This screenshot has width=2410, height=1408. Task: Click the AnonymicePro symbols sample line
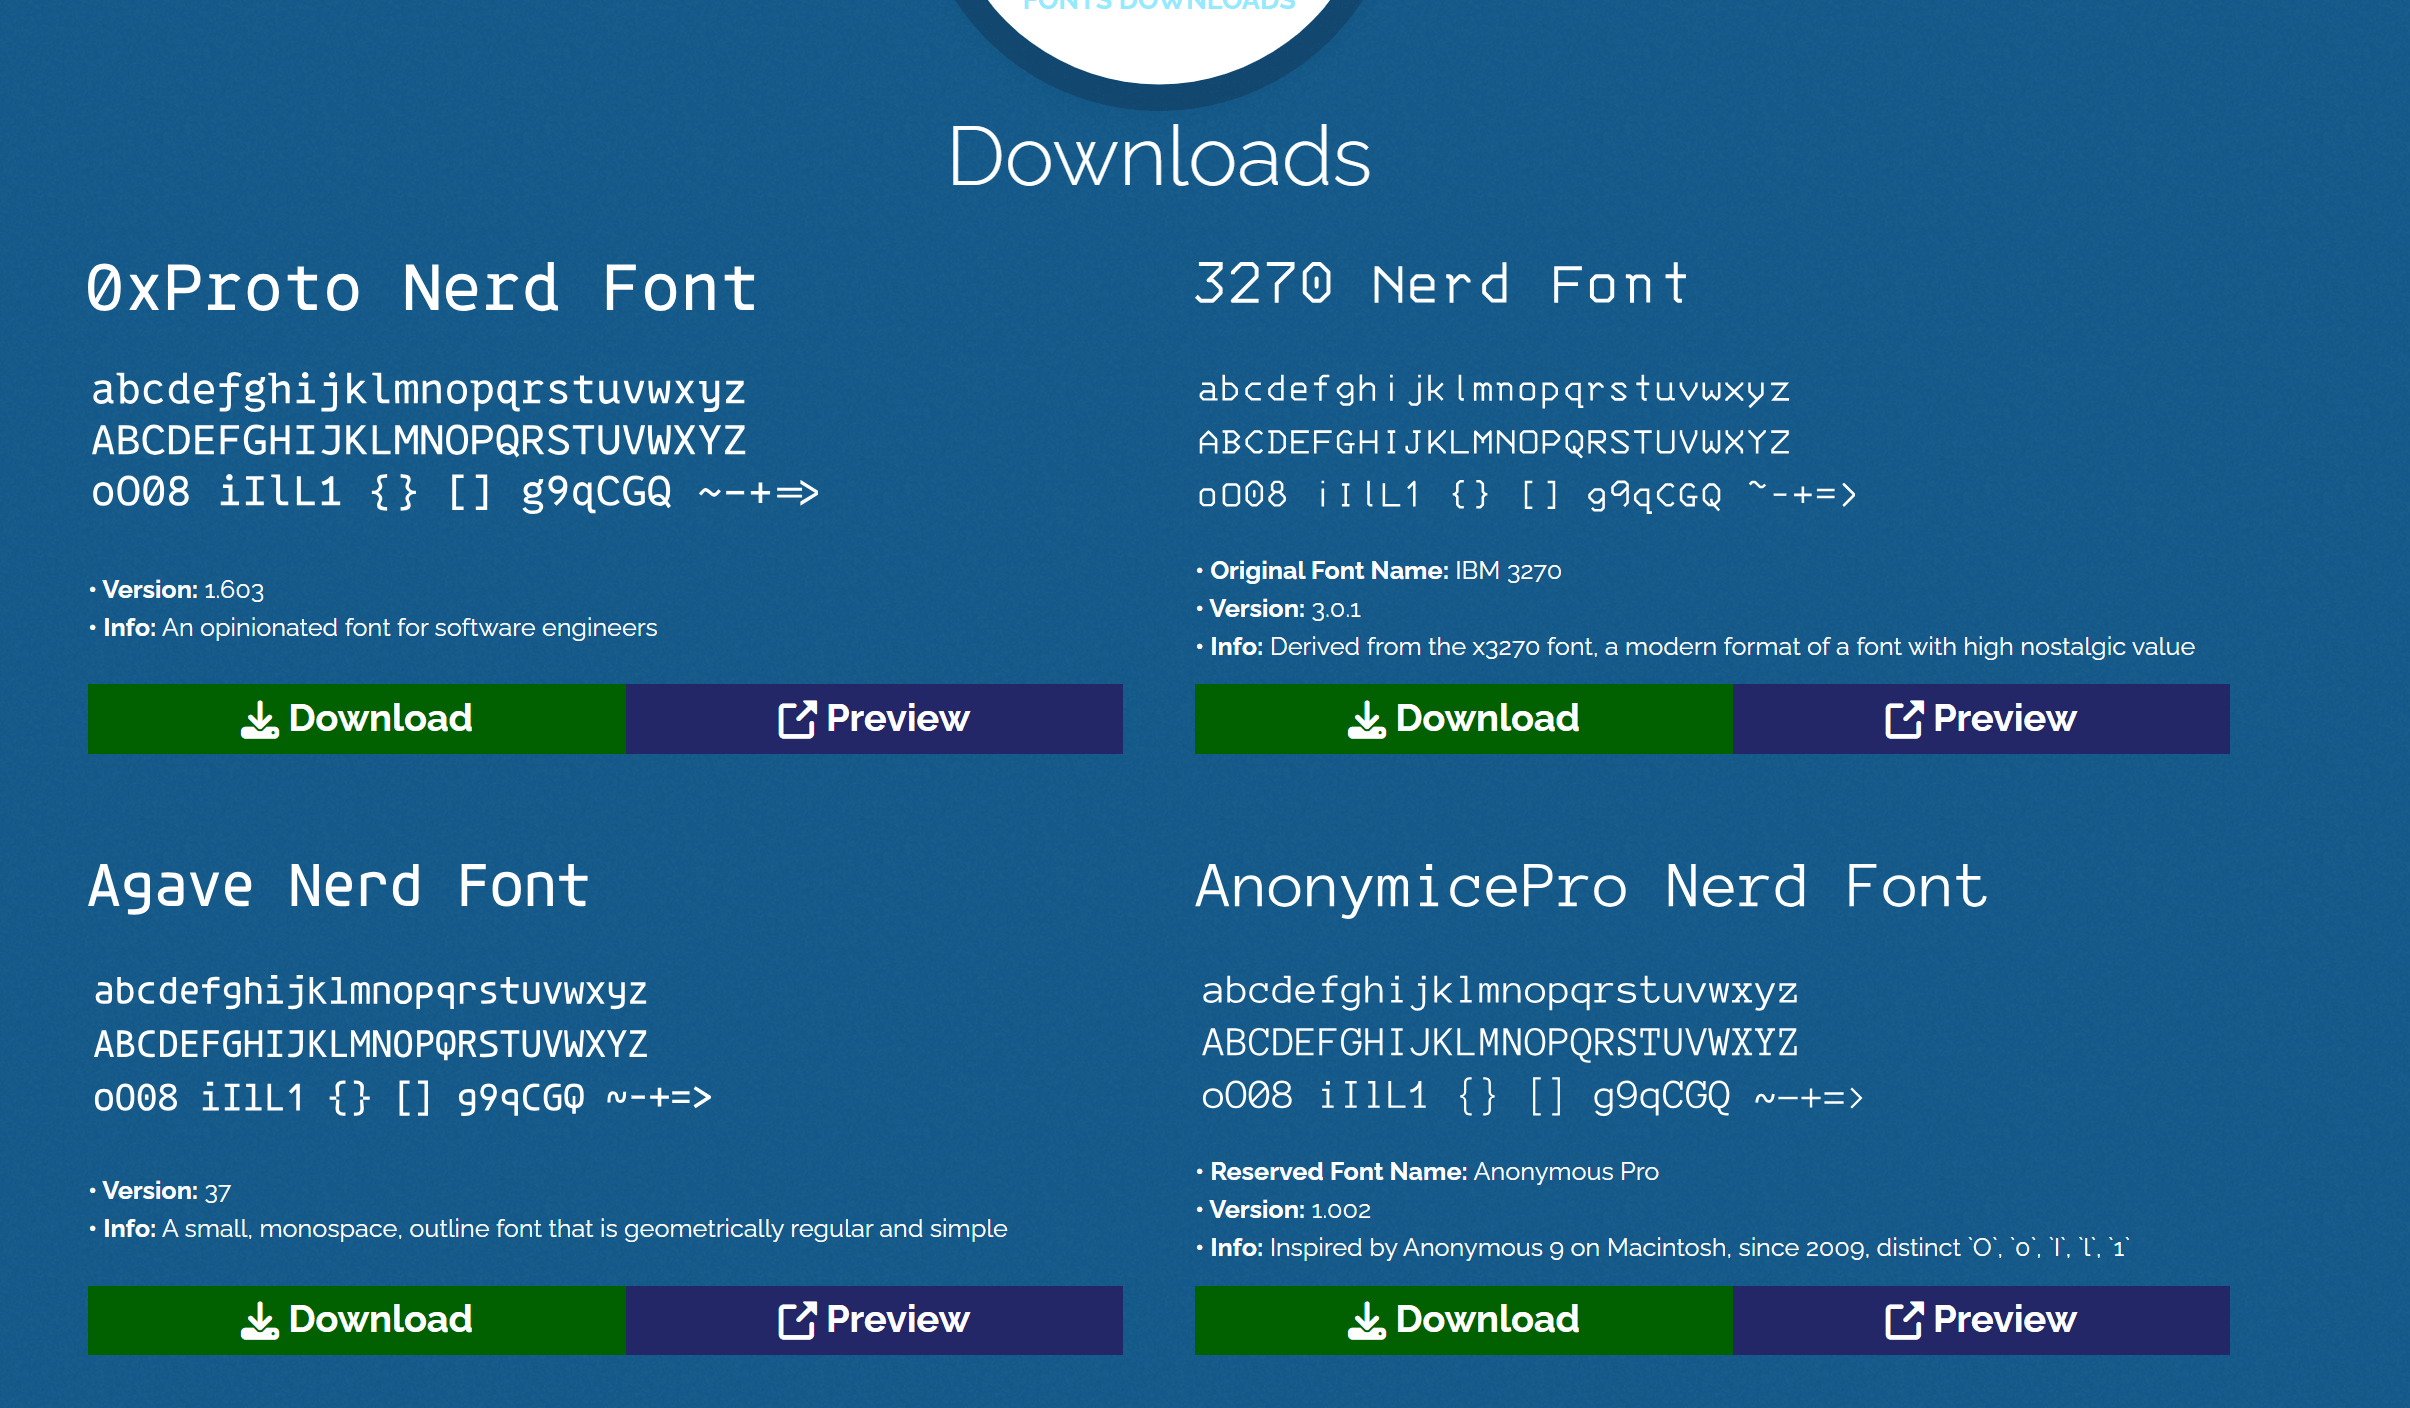click(1532, 1096)
